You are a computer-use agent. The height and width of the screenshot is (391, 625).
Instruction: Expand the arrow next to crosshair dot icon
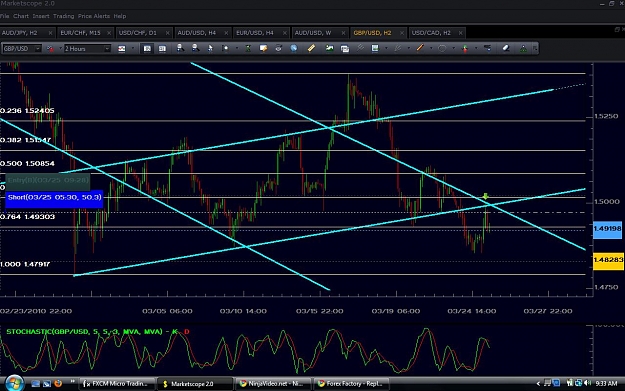(236, 49)
